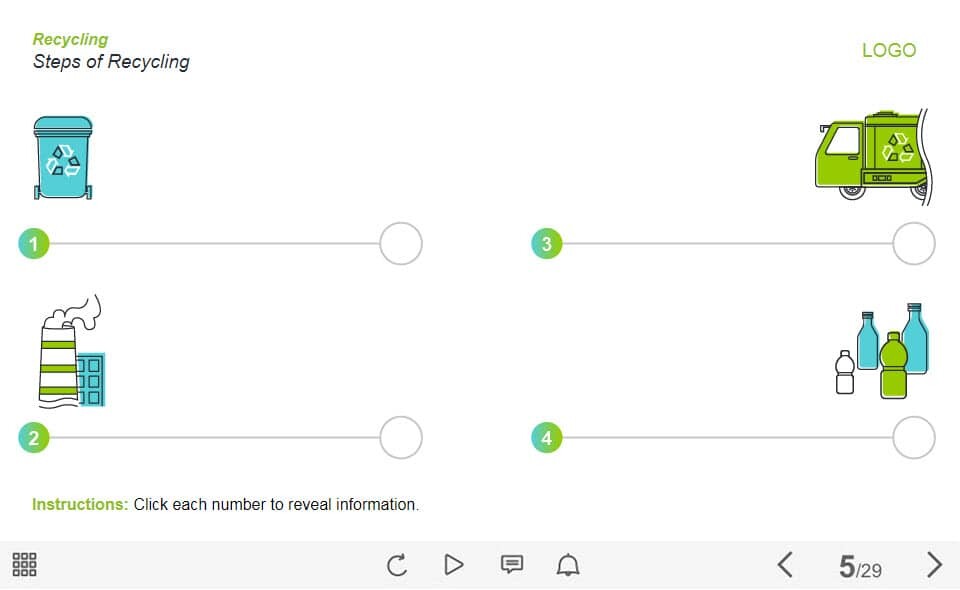Click the green recycling truck illustration
Viewport: 960px width, 590px height.
click(x=874, y=157)
